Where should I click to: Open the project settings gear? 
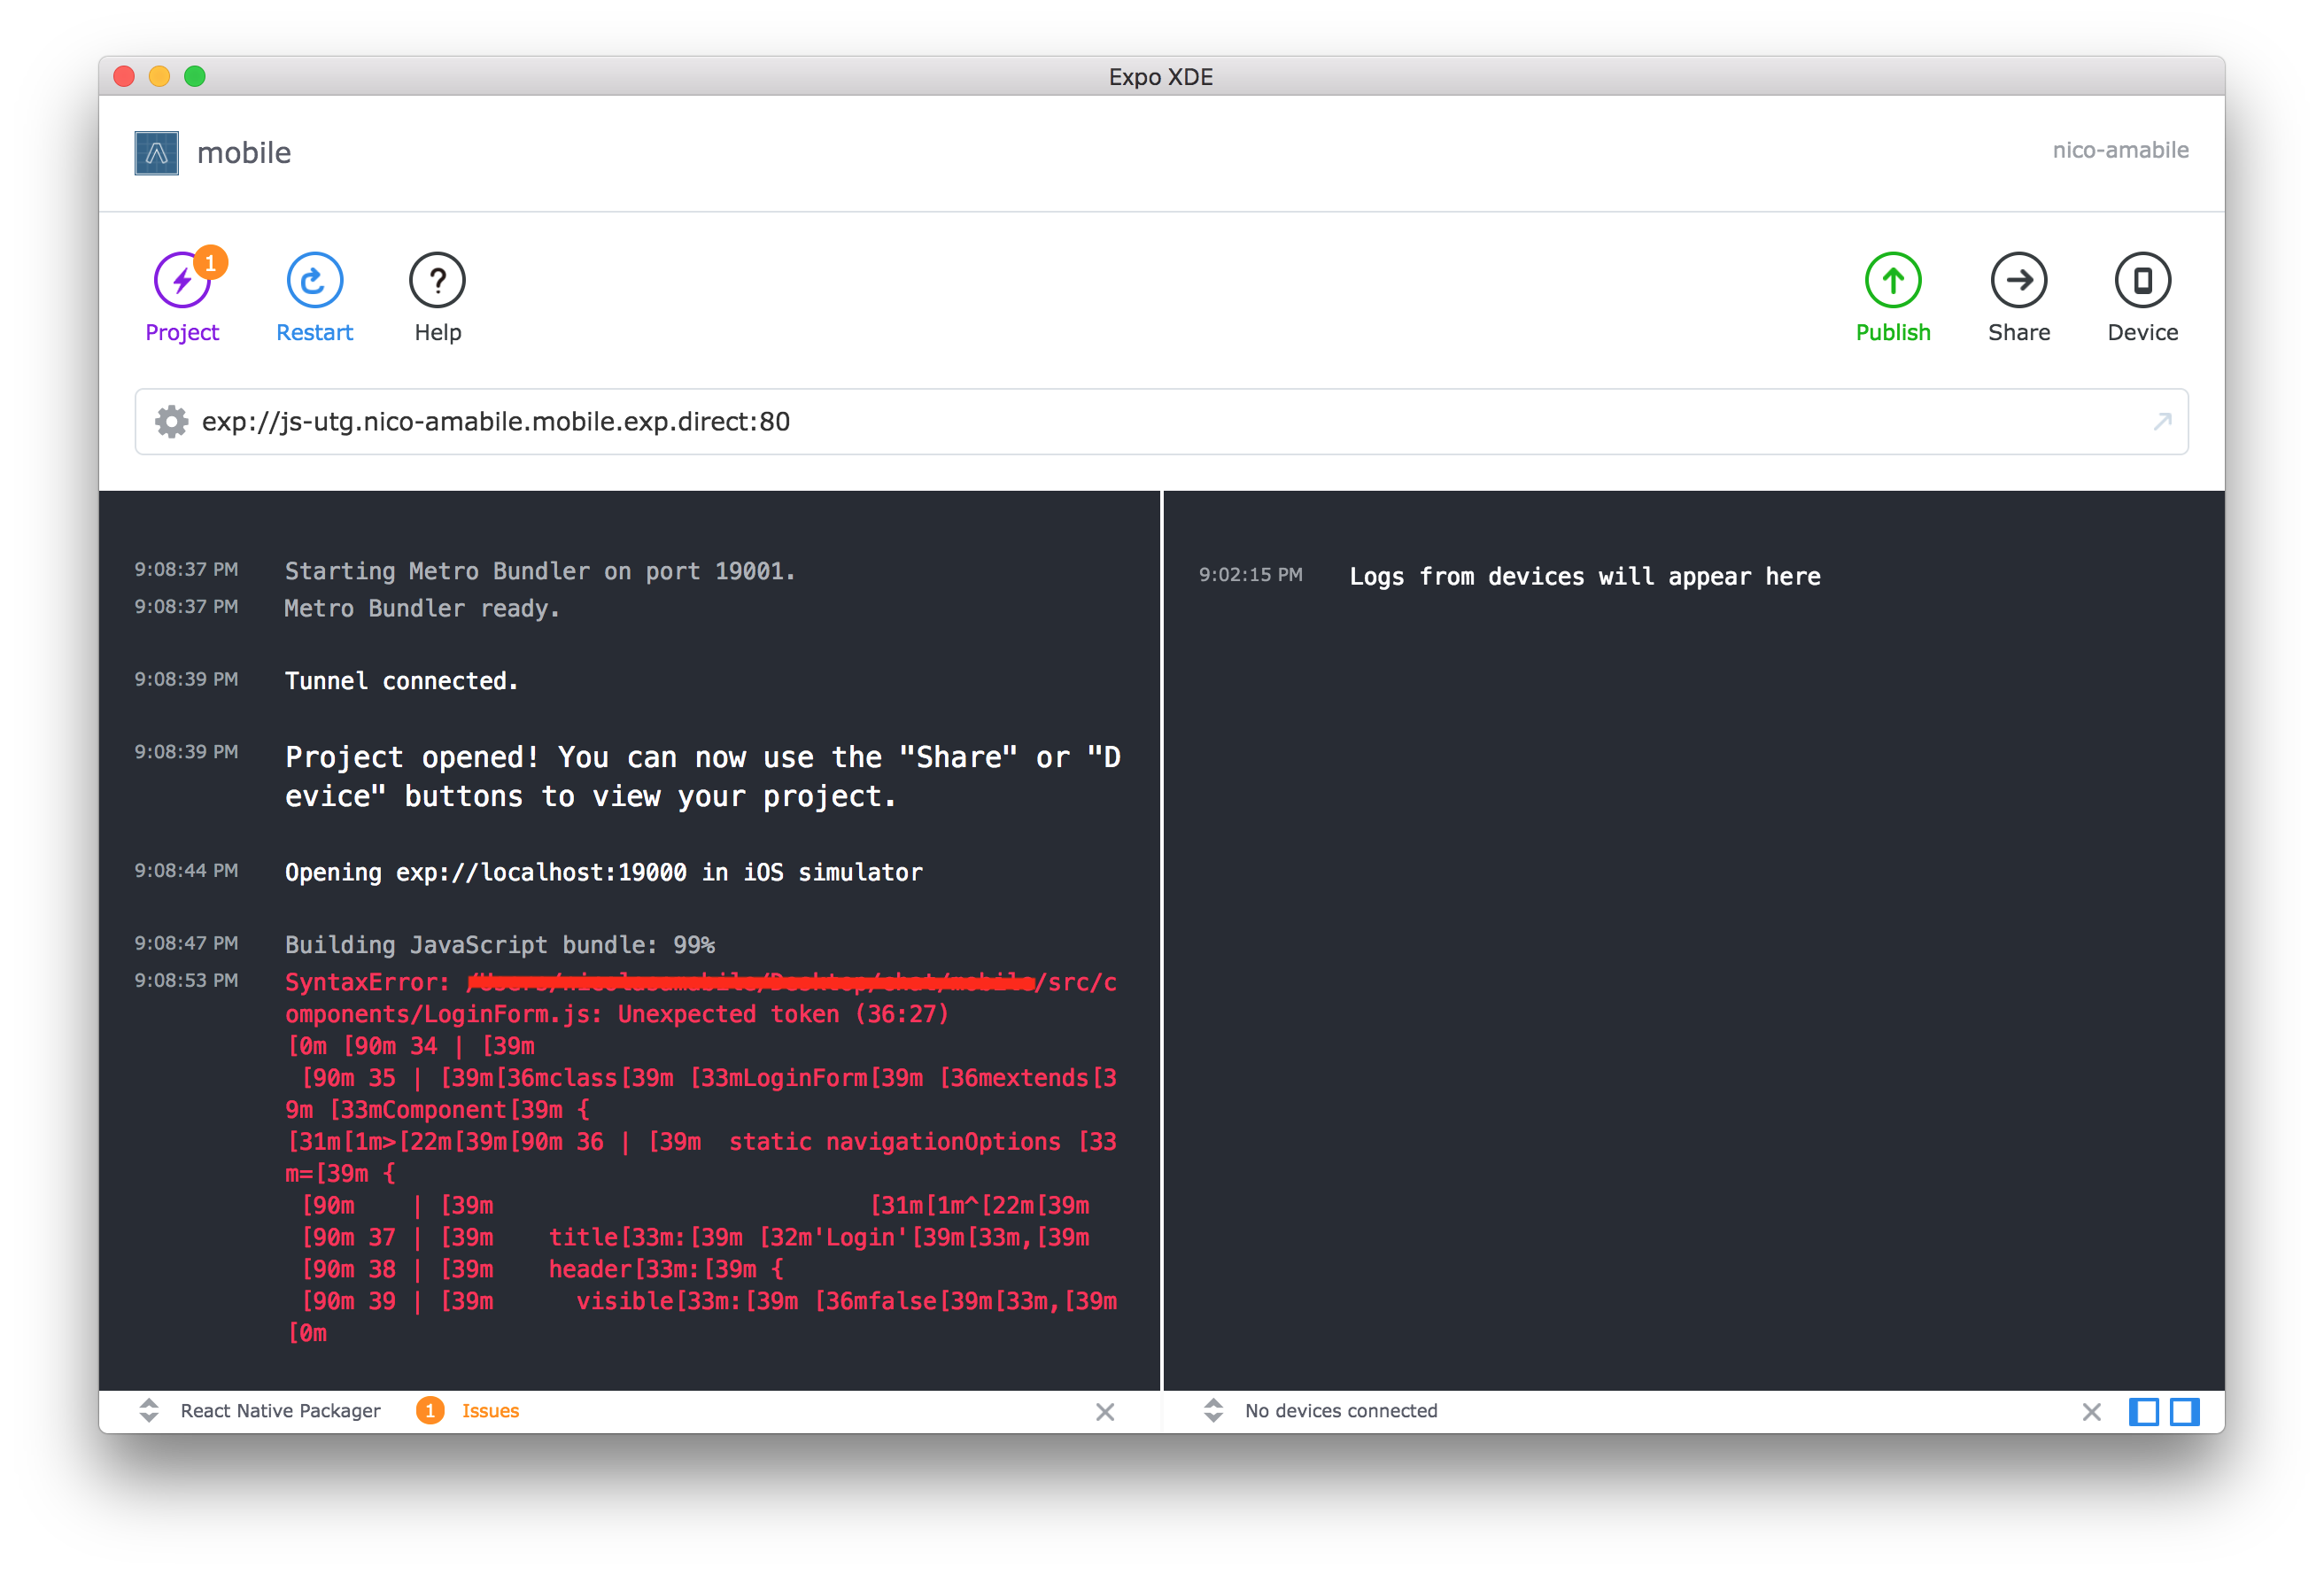[x=171, y=421]
